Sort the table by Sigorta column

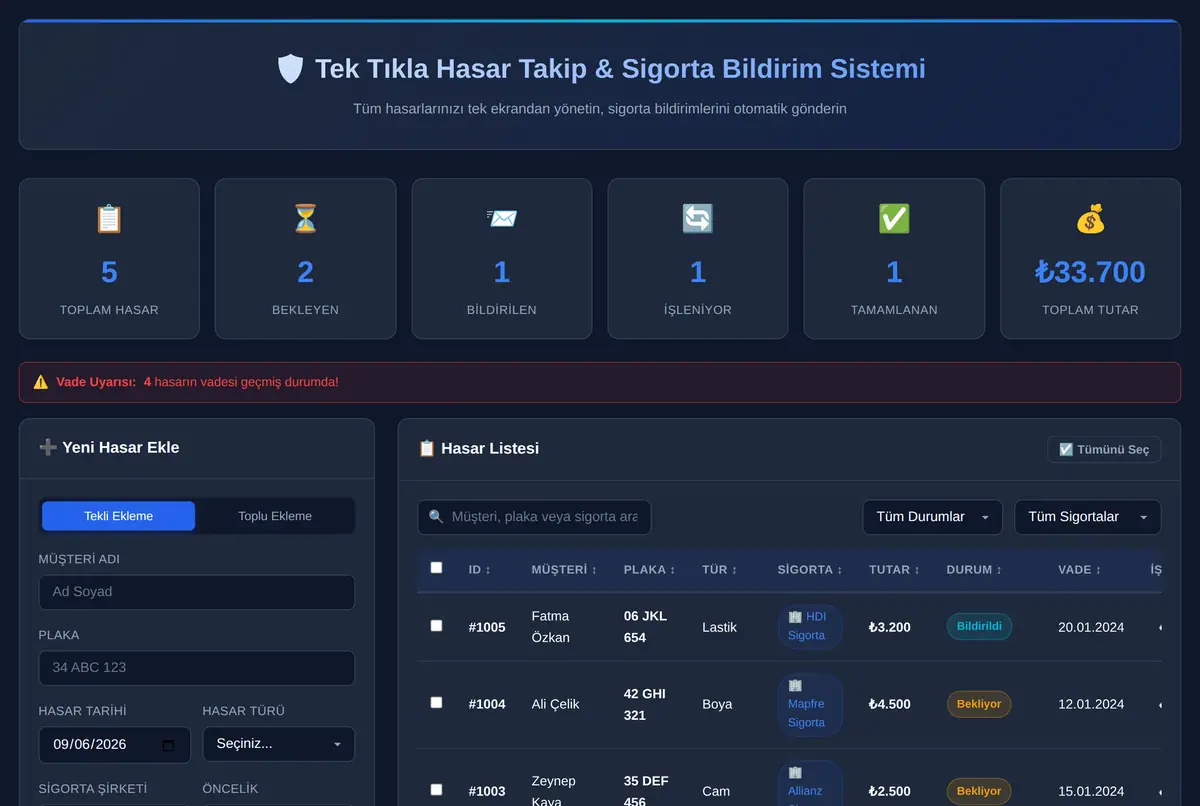(x=810, y=570)
